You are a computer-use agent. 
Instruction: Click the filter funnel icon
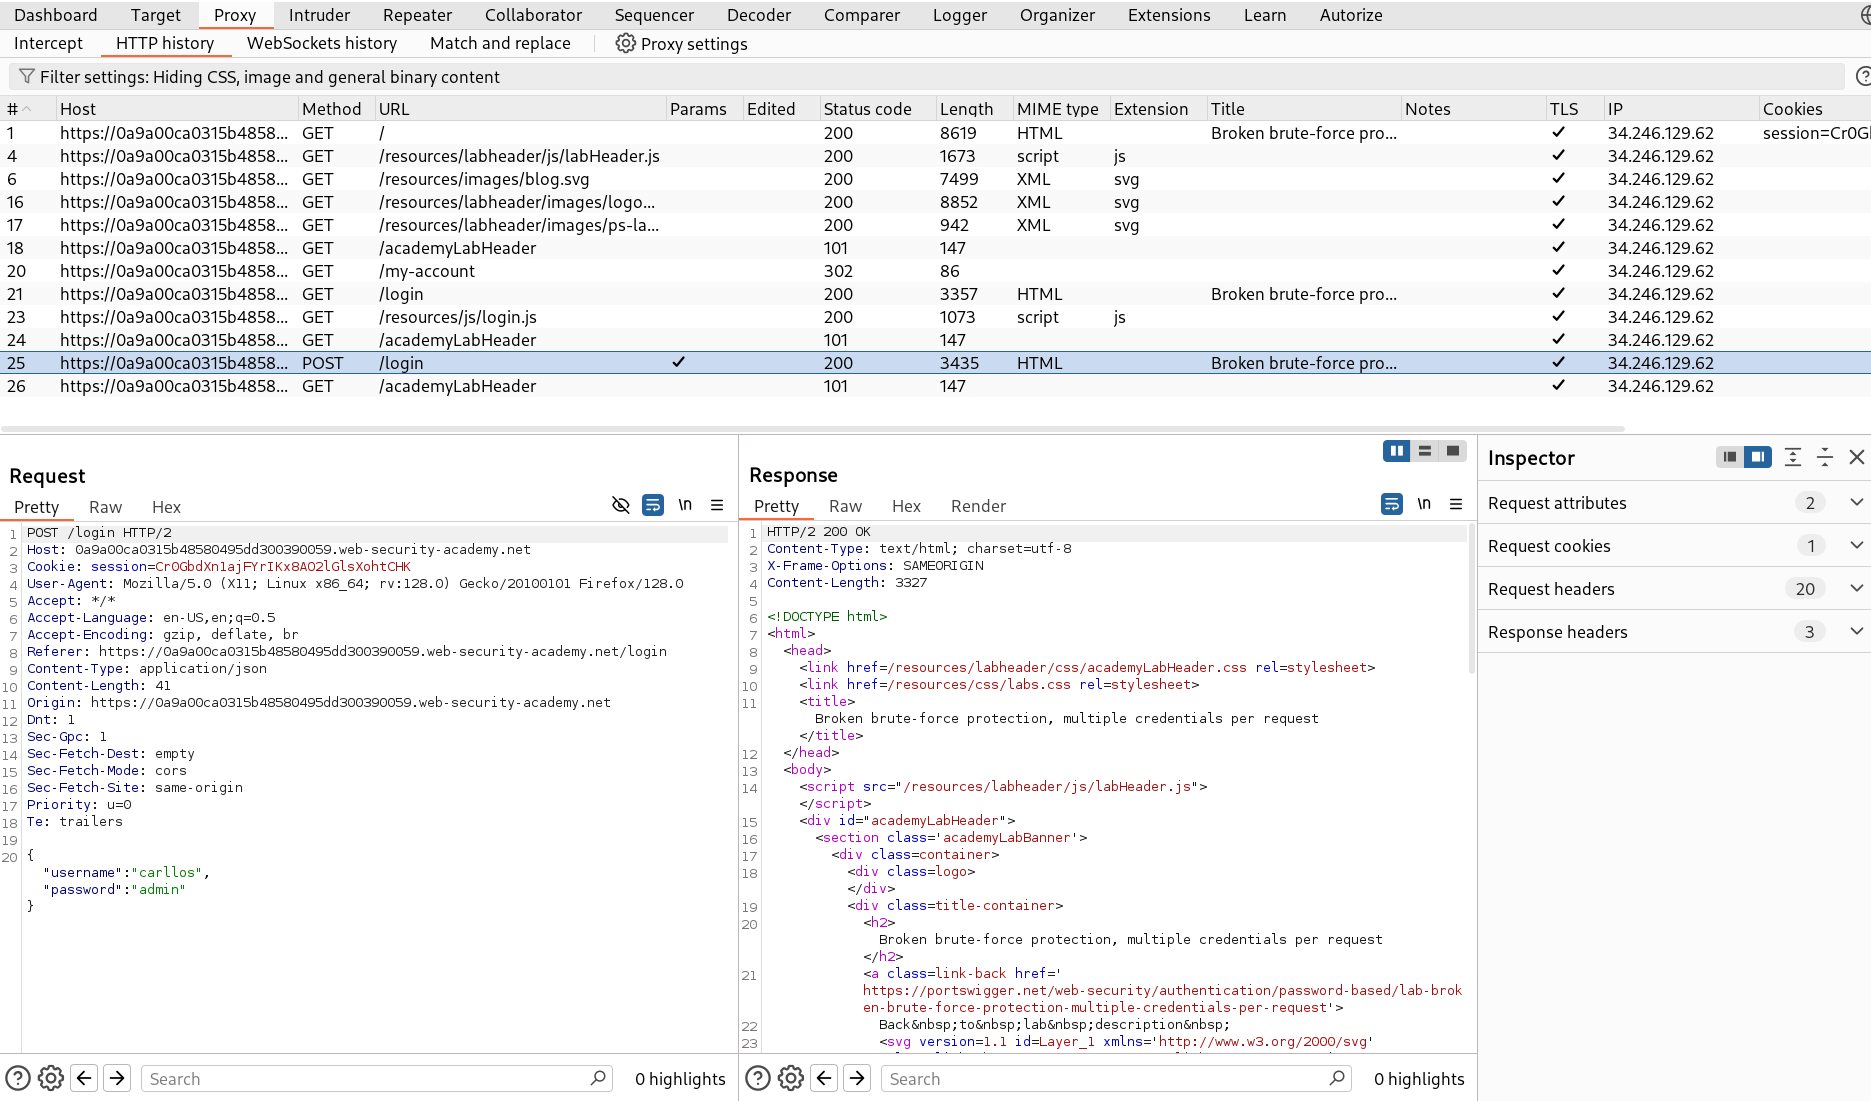pyautogui.click(x=27, y=76)
